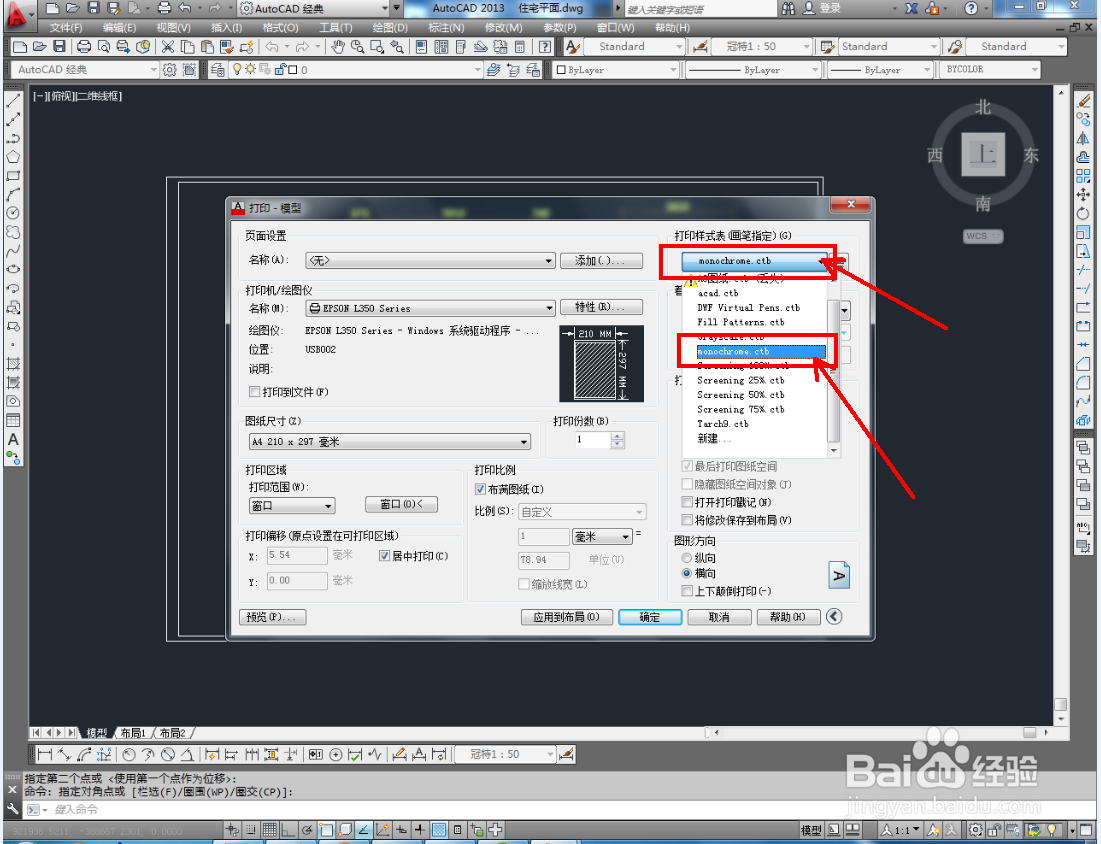Click the text style A icon

coord(573,47)
